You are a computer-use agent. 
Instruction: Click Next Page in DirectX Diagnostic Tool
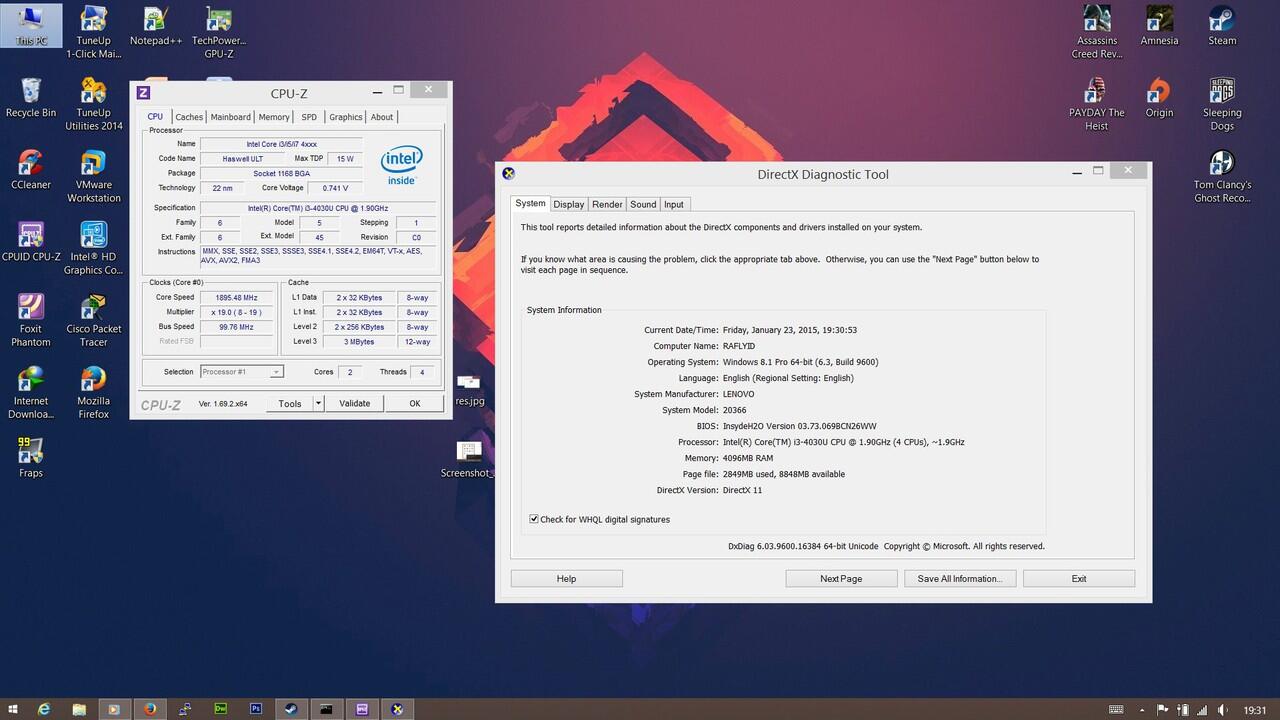tap(841, 578)
